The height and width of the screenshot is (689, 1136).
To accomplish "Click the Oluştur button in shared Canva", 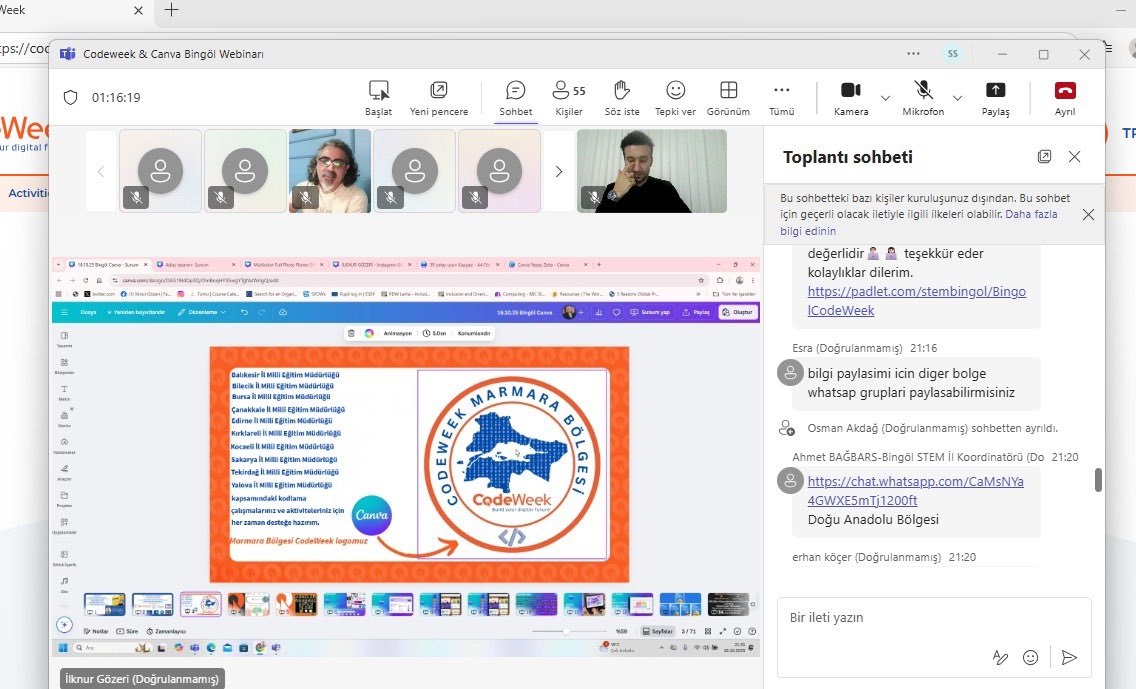I will click(x=738, y=312).
